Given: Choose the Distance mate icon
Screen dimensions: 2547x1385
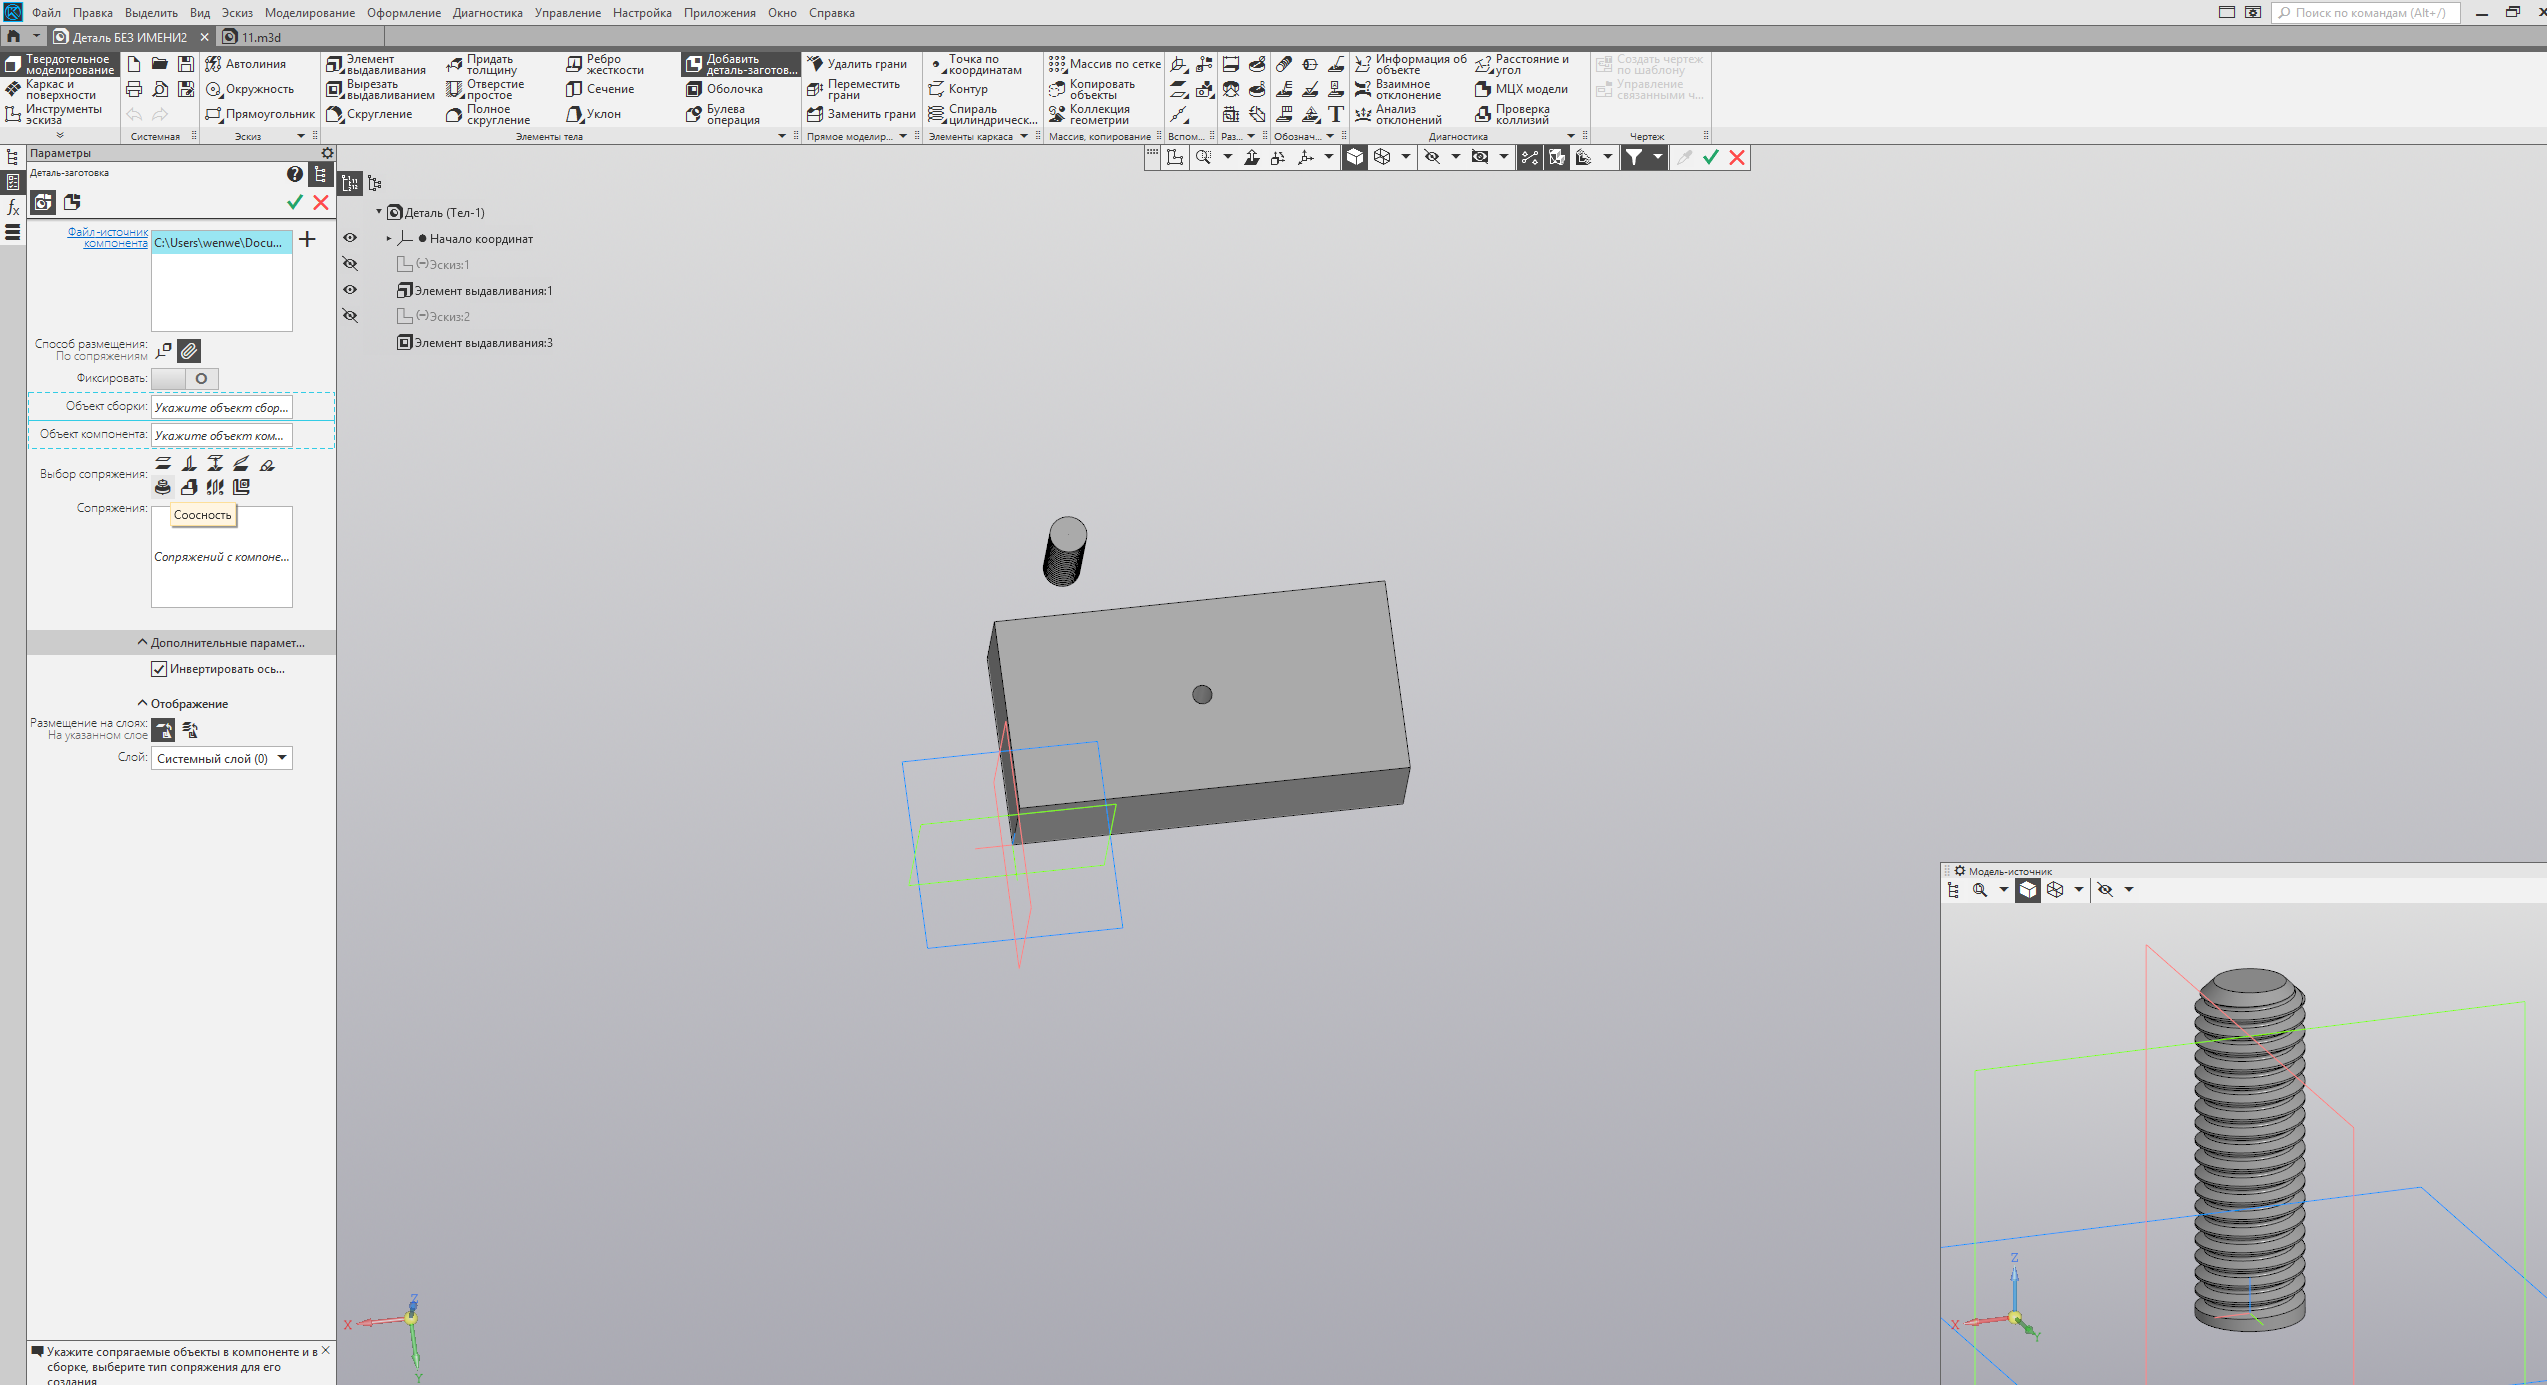Looking at the screenshot, I should pos(215,463).
